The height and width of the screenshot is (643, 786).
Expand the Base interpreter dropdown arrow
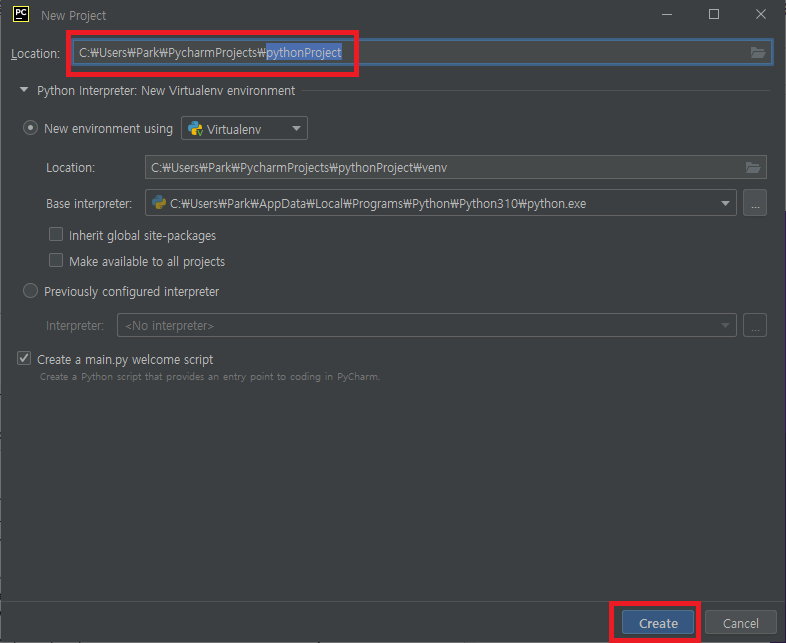coord(725,203)
